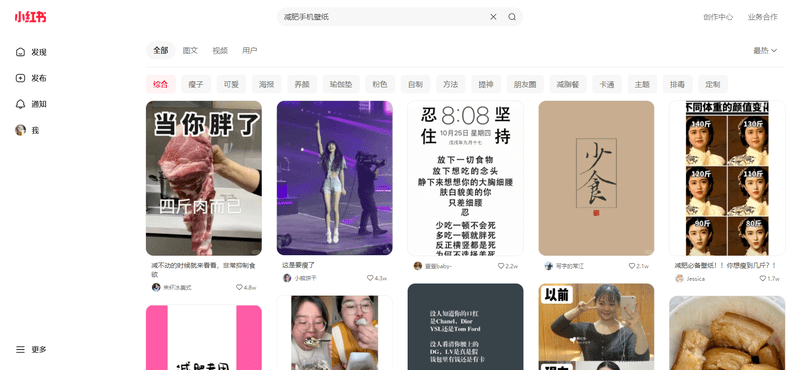Open the 更多 menu at sidebar bottom
800x370 pixels.
pos(32,350)
